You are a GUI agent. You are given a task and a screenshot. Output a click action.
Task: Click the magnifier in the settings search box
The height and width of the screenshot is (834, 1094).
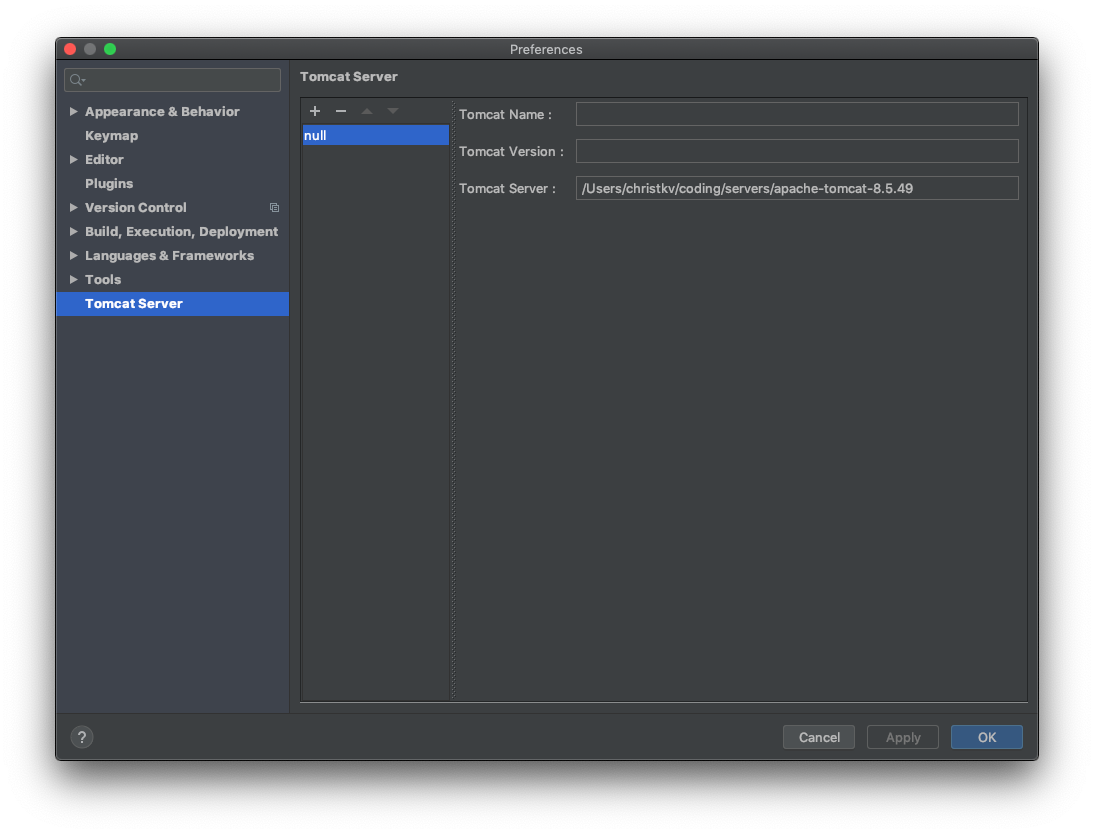point(74,79)
